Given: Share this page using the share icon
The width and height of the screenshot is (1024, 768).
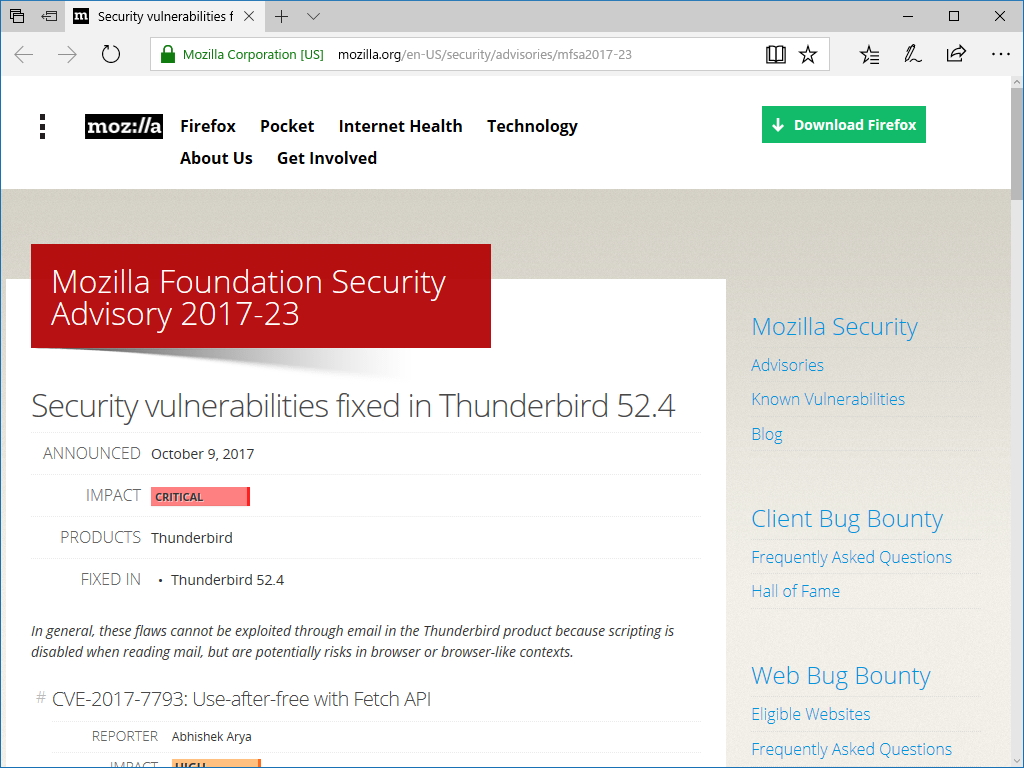Looking at the screenshot, I should [x=956, y=55].
